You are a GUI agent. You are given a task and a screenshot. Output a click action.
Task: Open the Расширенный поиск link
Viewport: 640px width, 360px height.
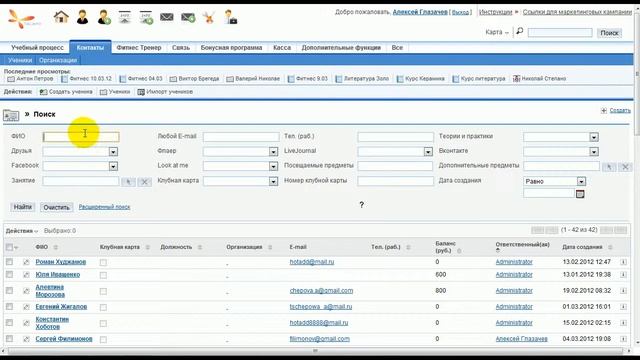point(104,207)
